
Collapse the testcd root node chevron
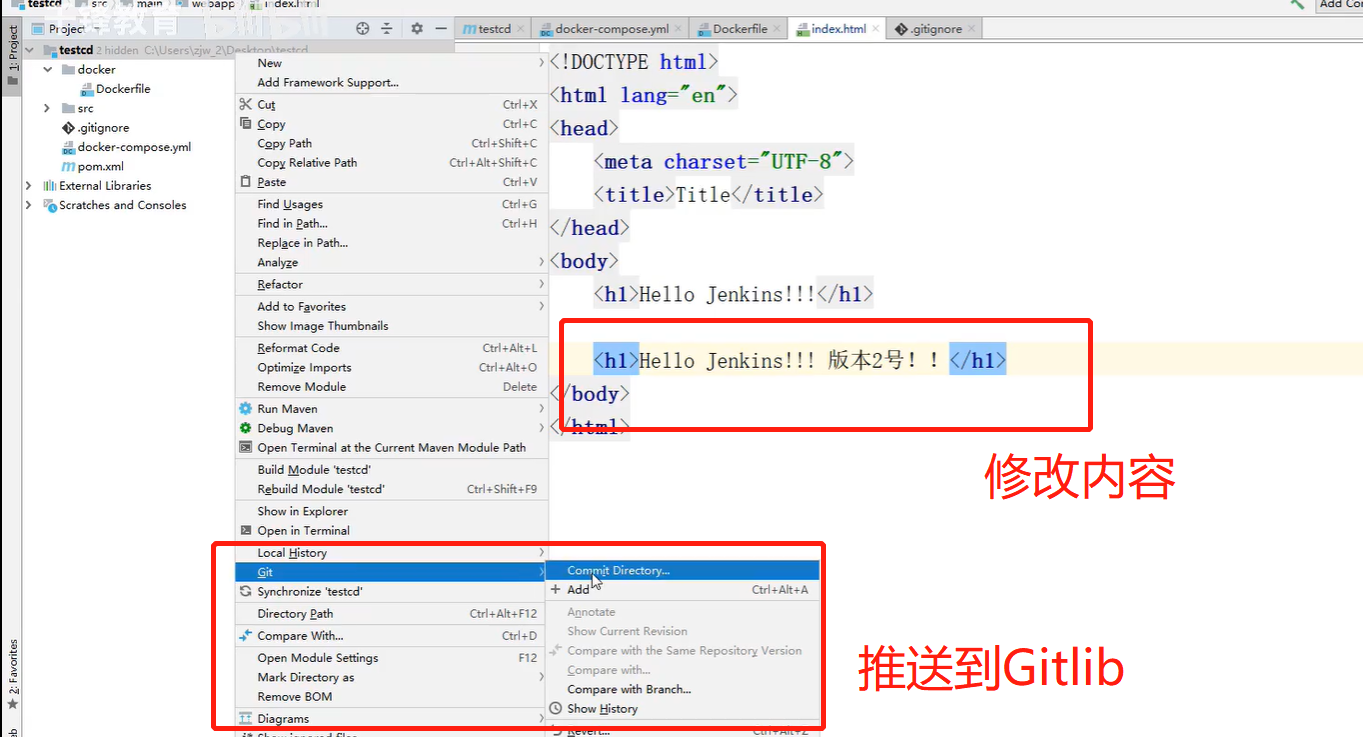[x=29, y=50]
